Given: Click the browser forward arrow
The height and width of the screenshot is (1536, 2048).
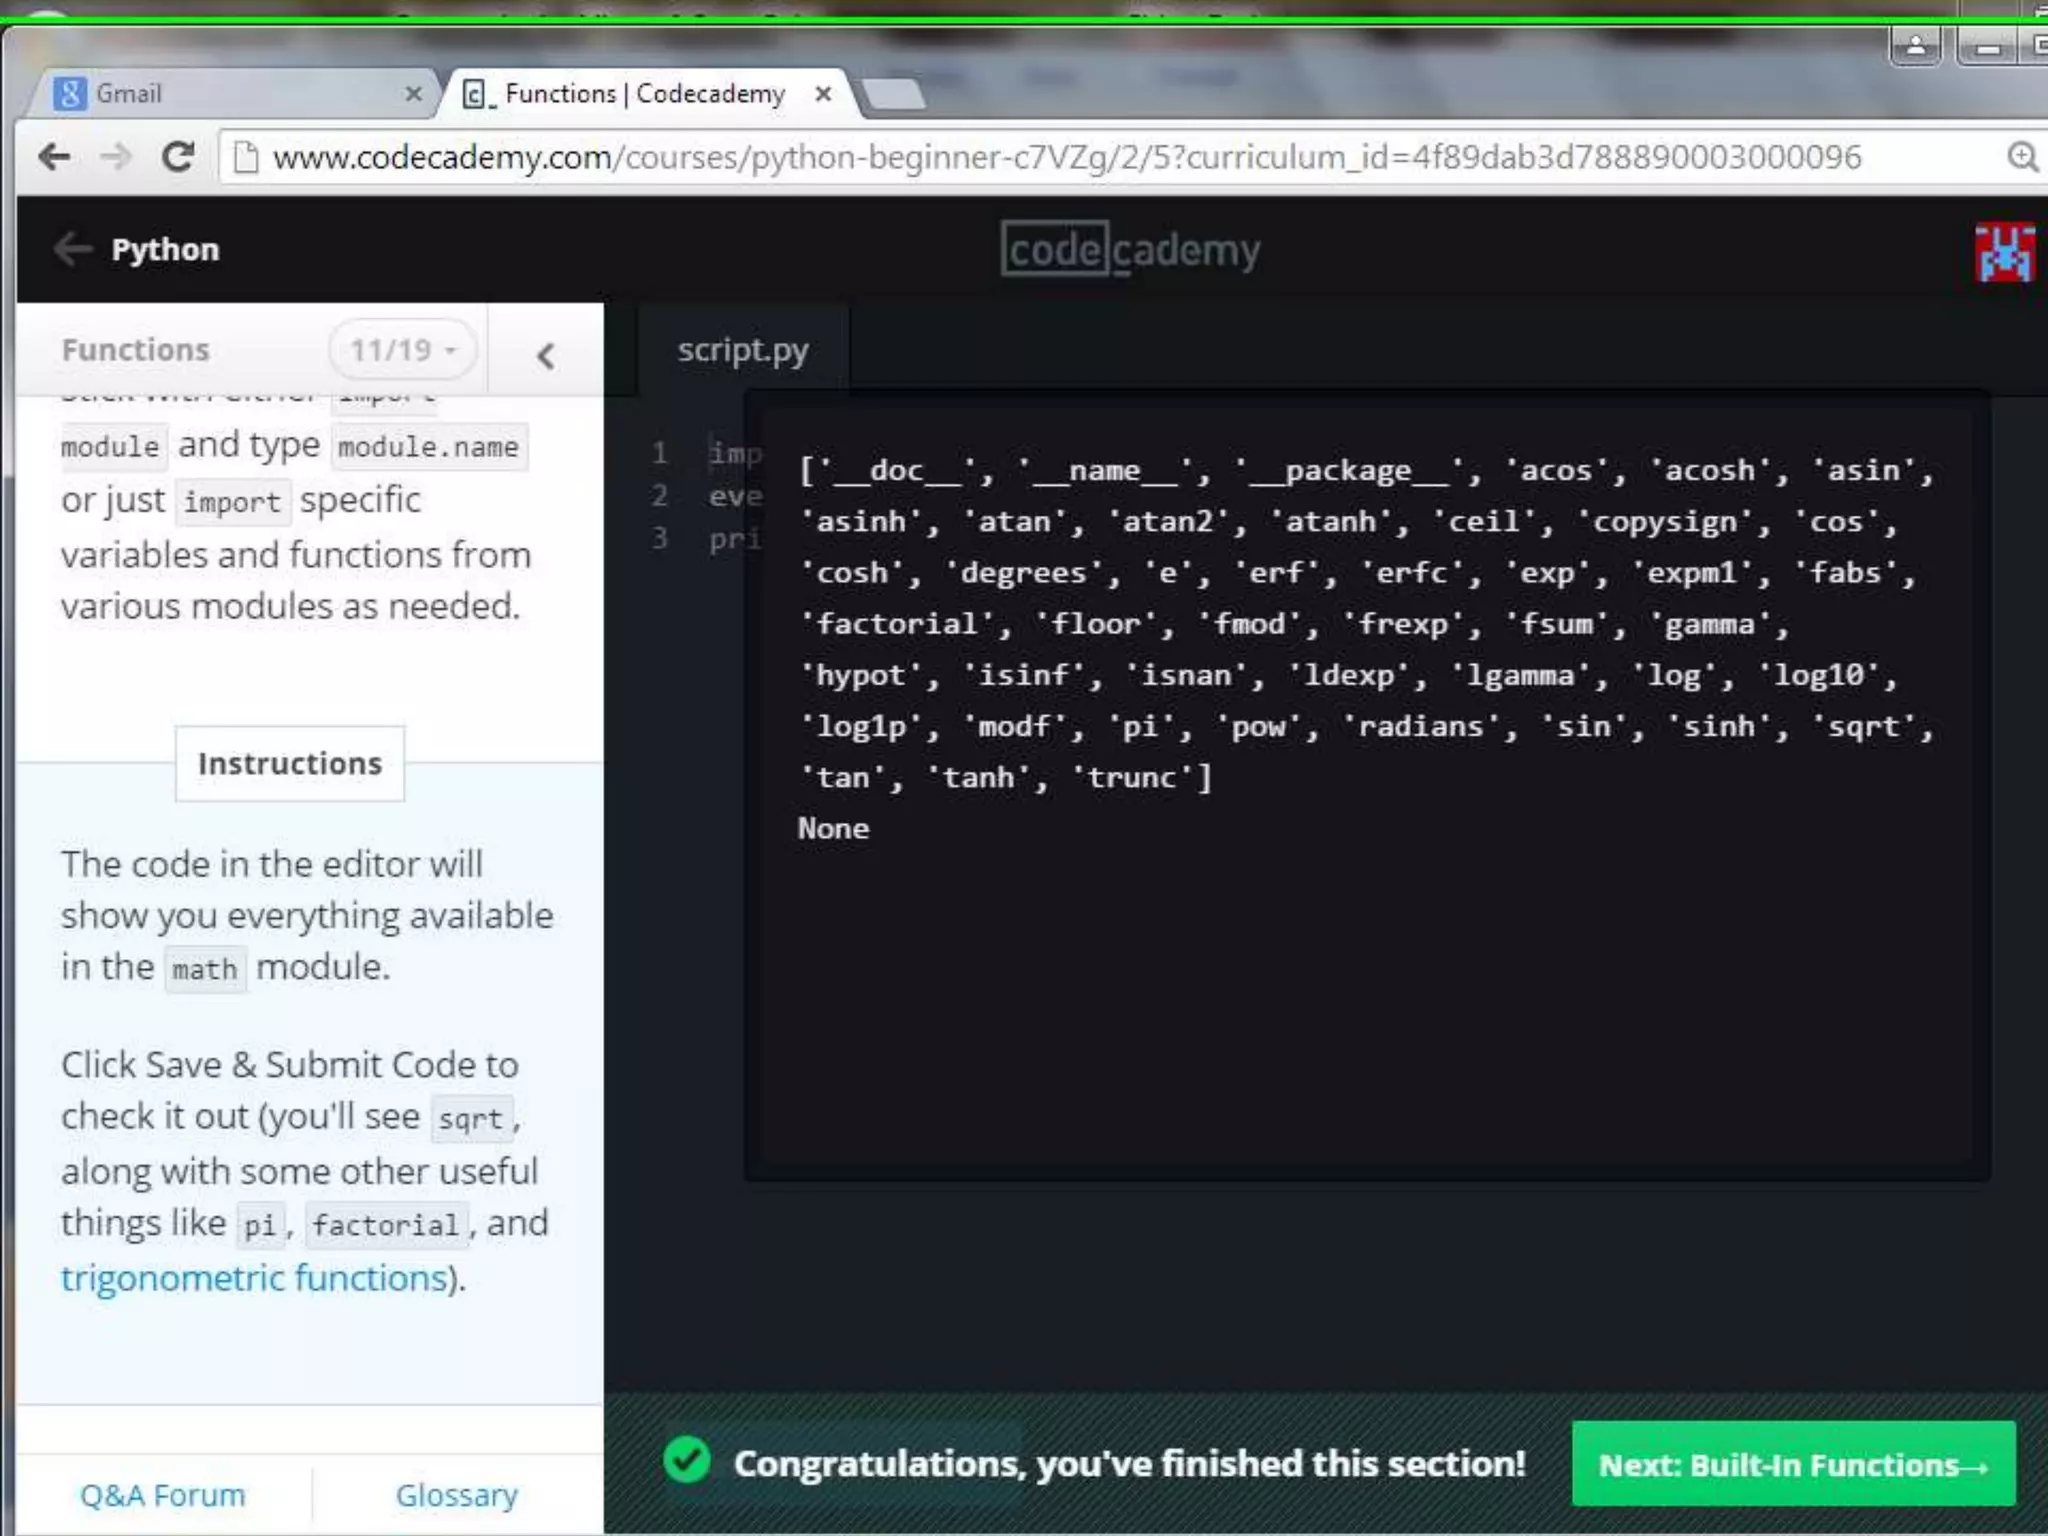Looking at the screenshot, I should point(116,156).
